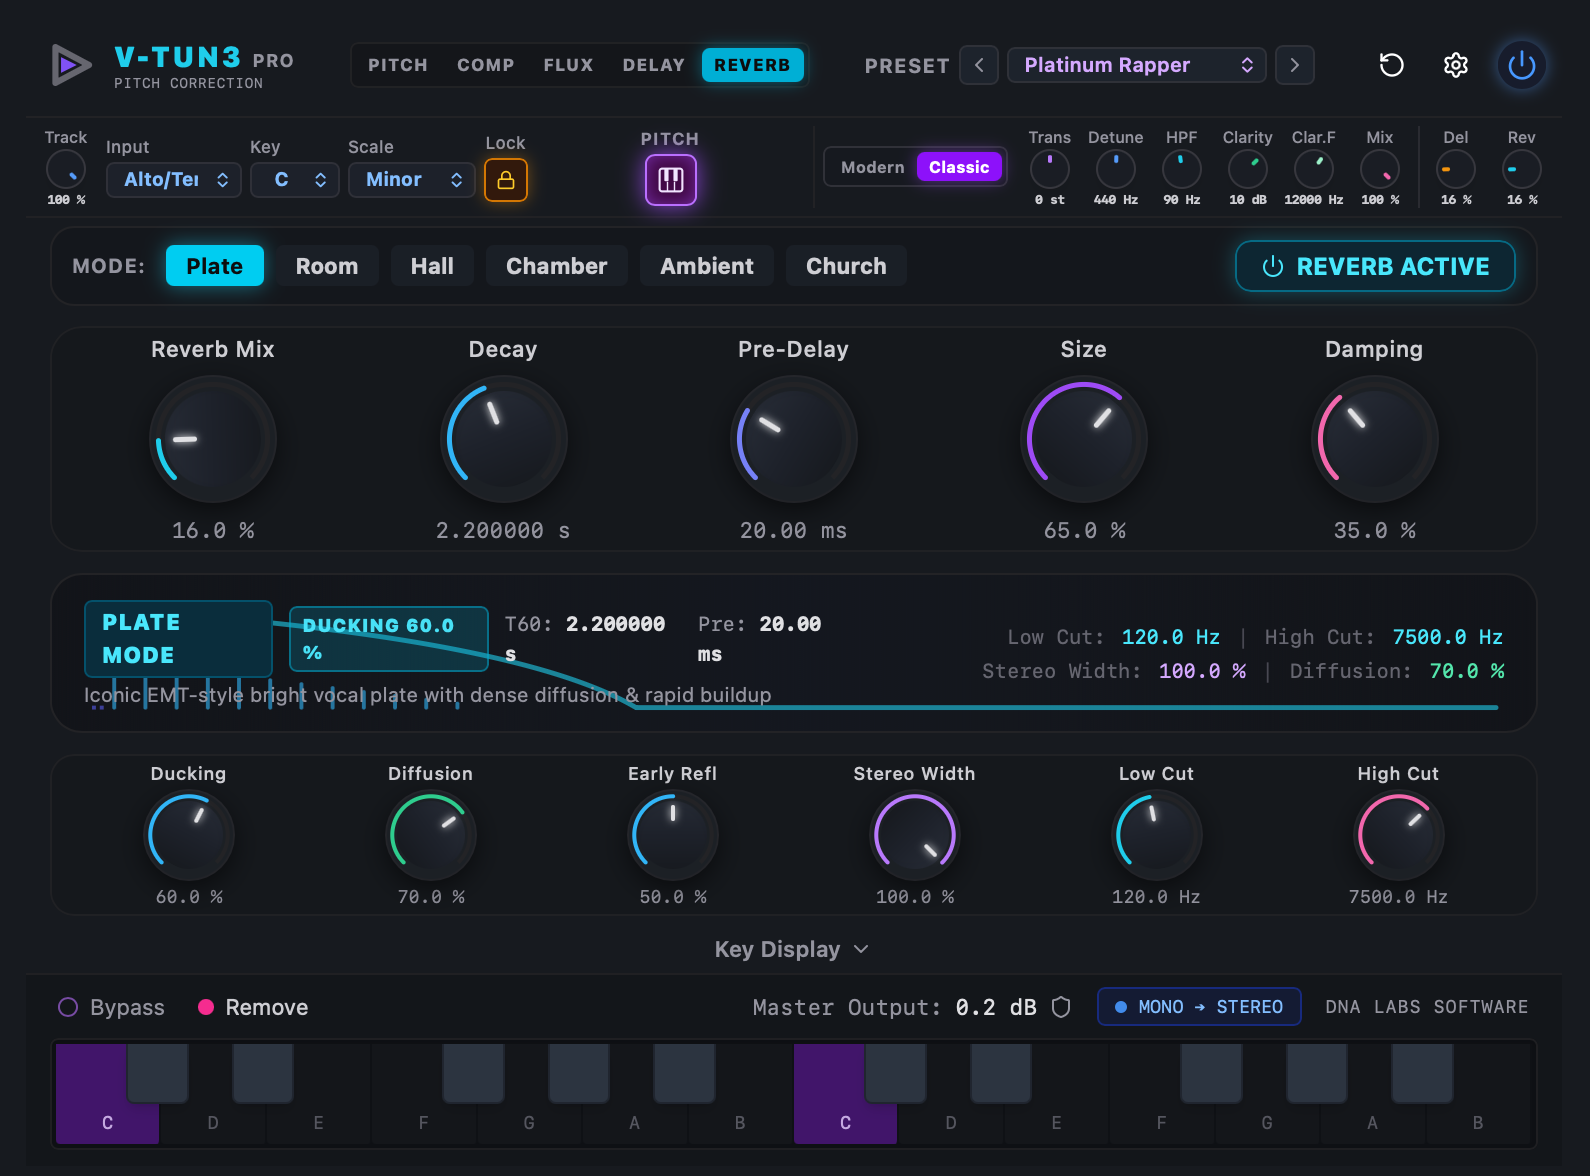Select the Church reverb mode
The width and height of the screenshot is (1590, 1176).
click(846, 266)
